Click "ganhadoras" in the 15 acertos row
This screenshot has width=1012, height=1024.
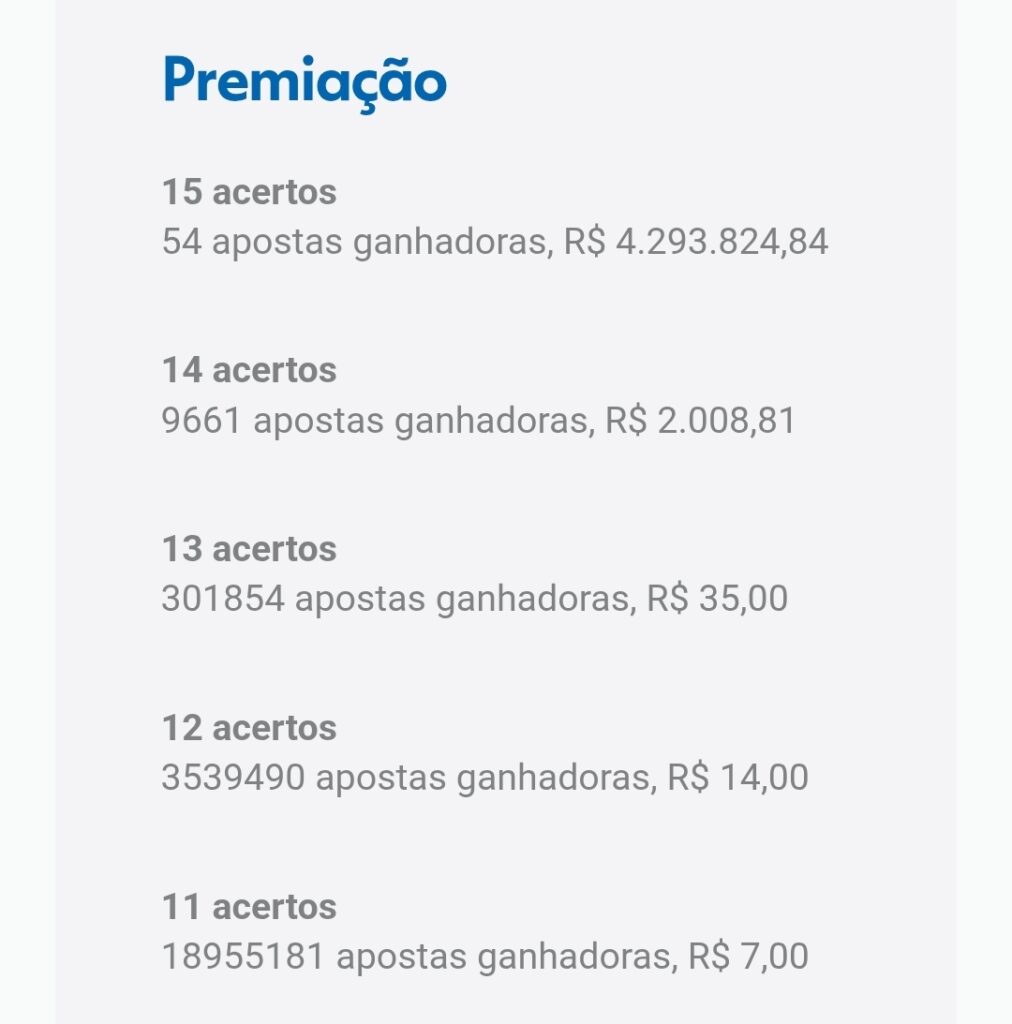451,243
